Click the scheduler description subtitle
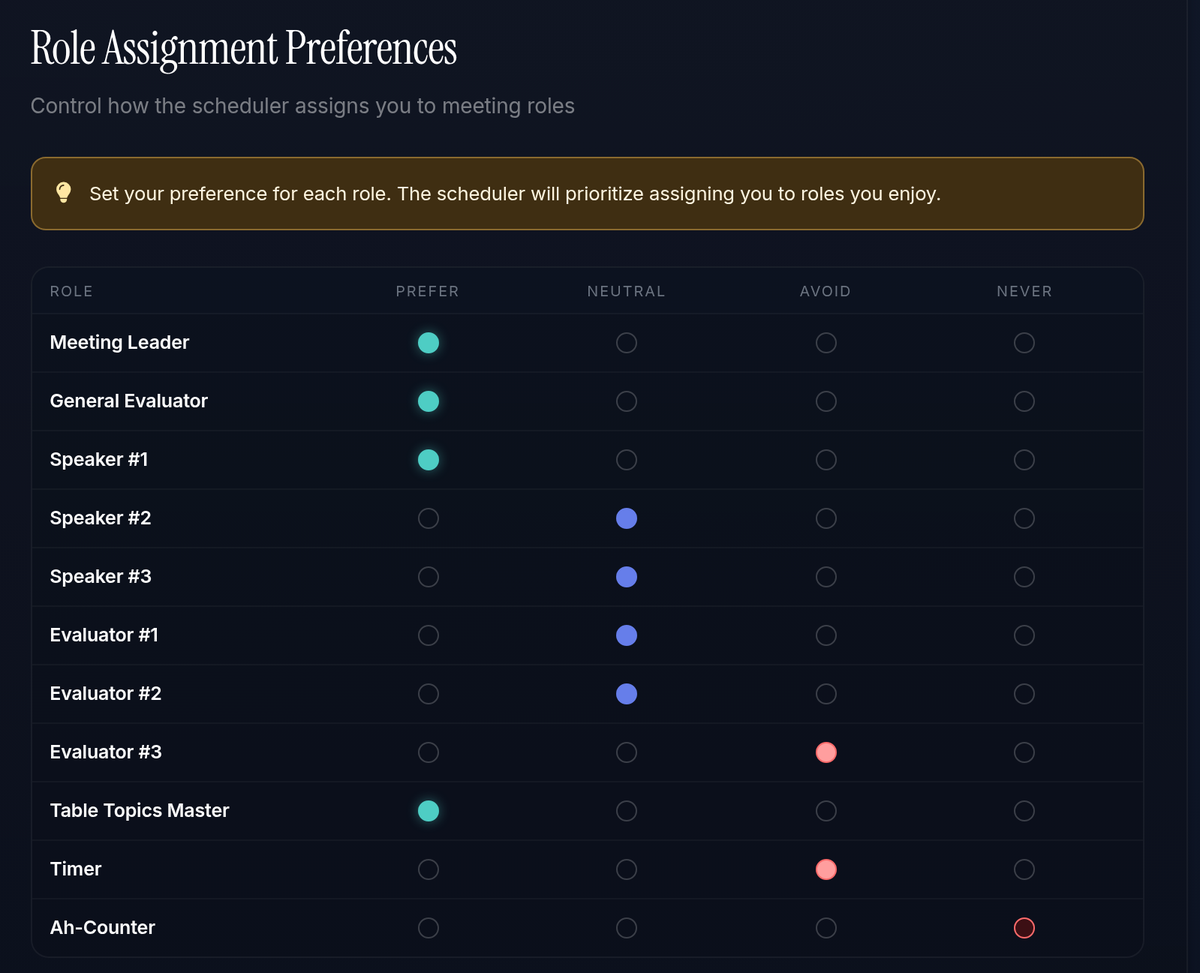Viewport: 1200px width, 973px height. 303,106
